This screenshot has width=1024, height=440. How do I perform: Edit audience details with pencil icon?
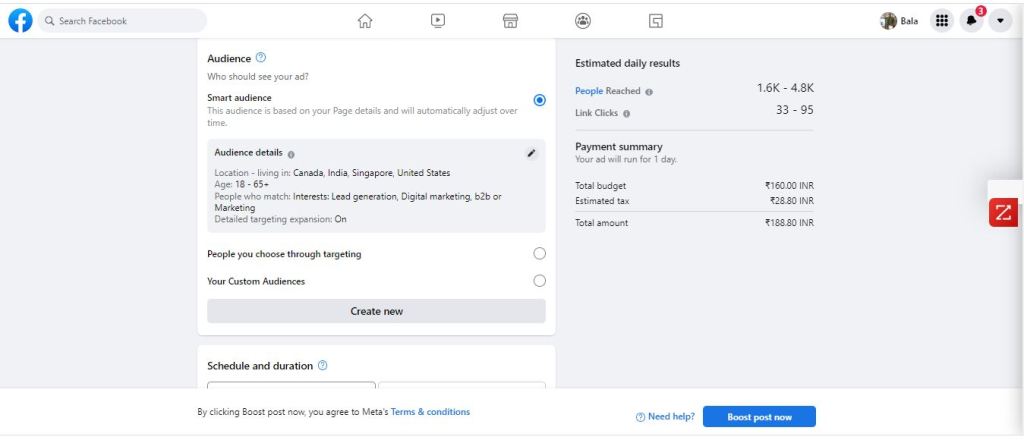point(531,153)
